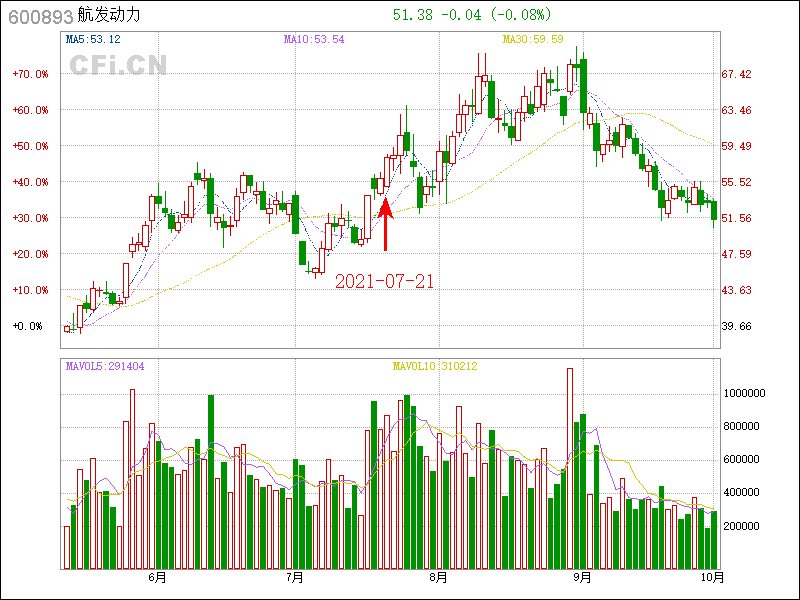This screenshot has width=800, height=600.
Task: Click the 1000000 volume axis label
Action: 744,394
